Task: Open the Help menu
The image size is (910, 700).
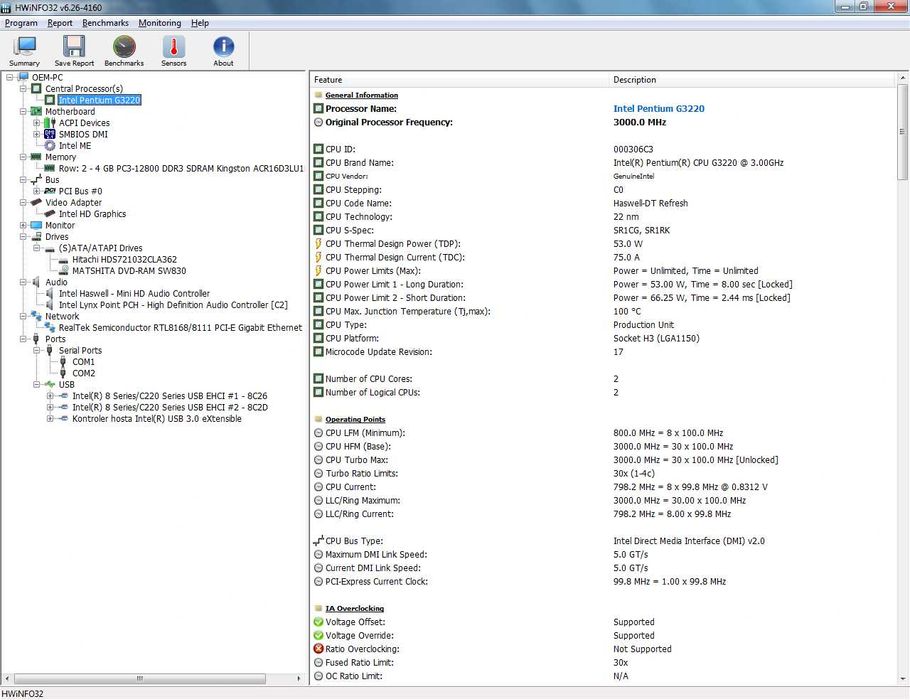Action: click(x=200, y=23)
